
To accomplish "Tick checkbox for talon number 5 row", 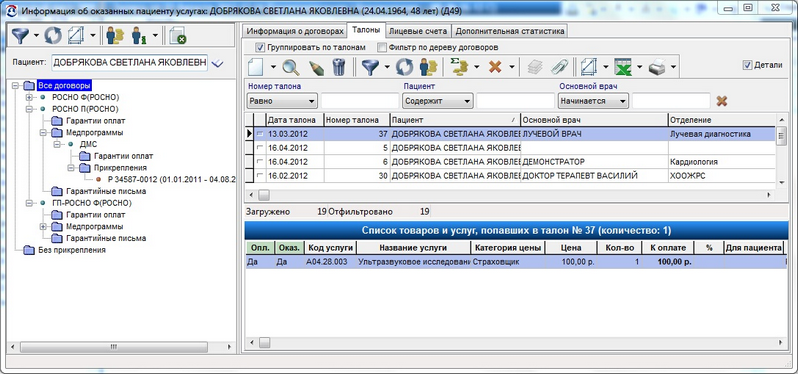I will pos(260,148).
